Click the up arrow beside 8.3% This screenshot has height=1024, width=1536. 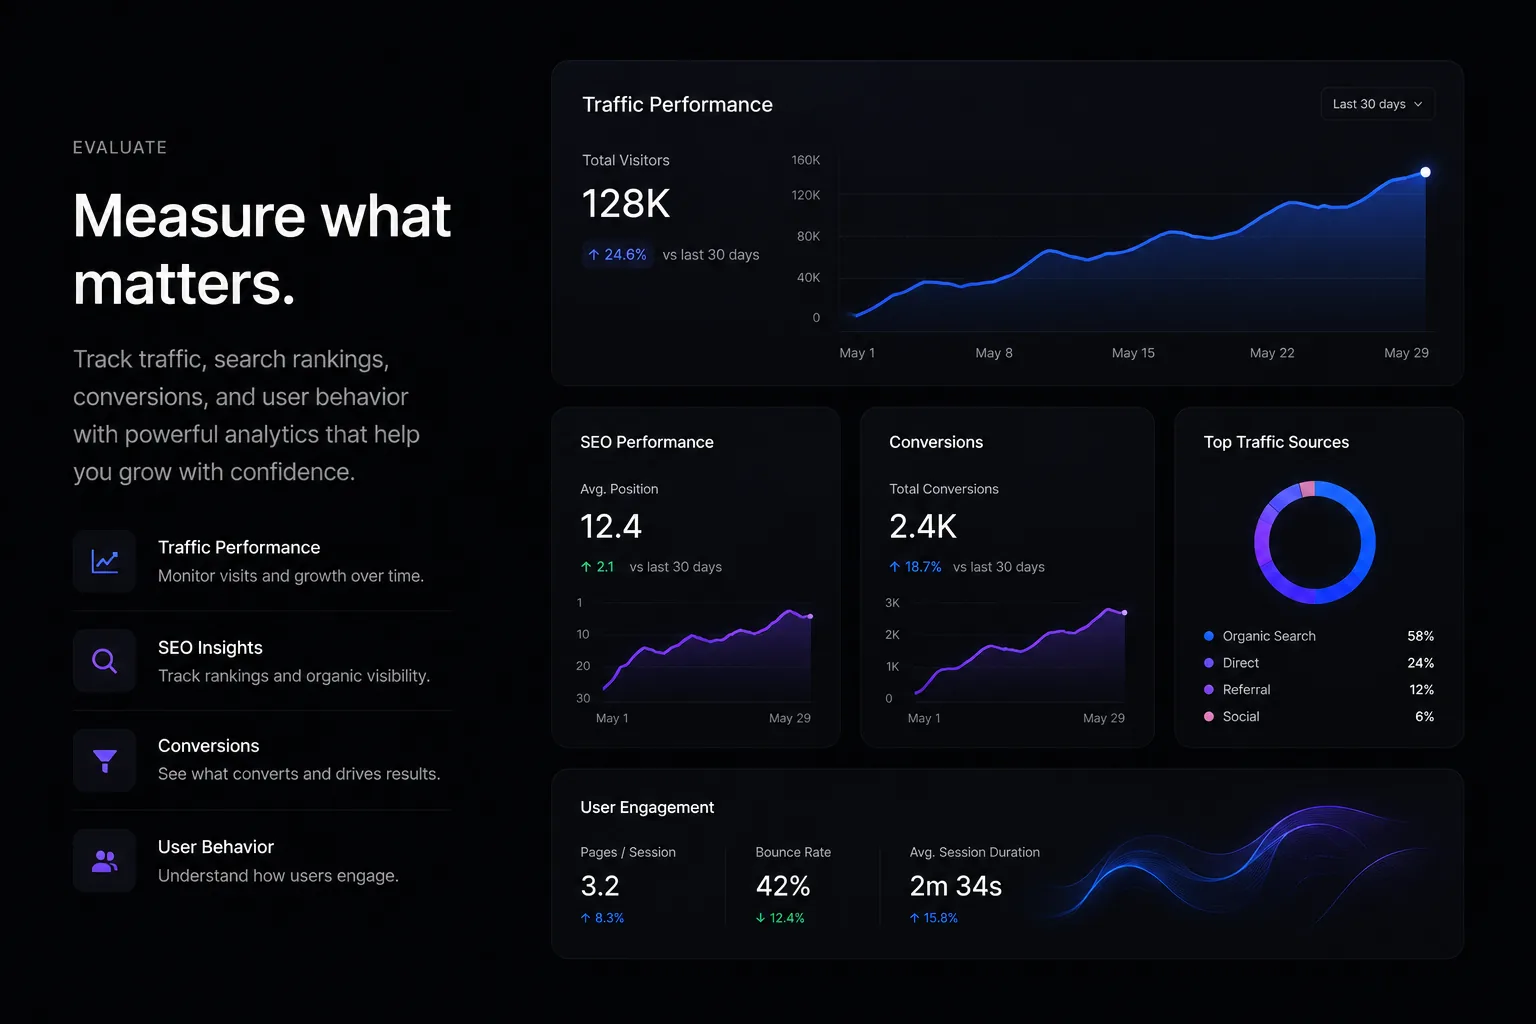point(585,918)
